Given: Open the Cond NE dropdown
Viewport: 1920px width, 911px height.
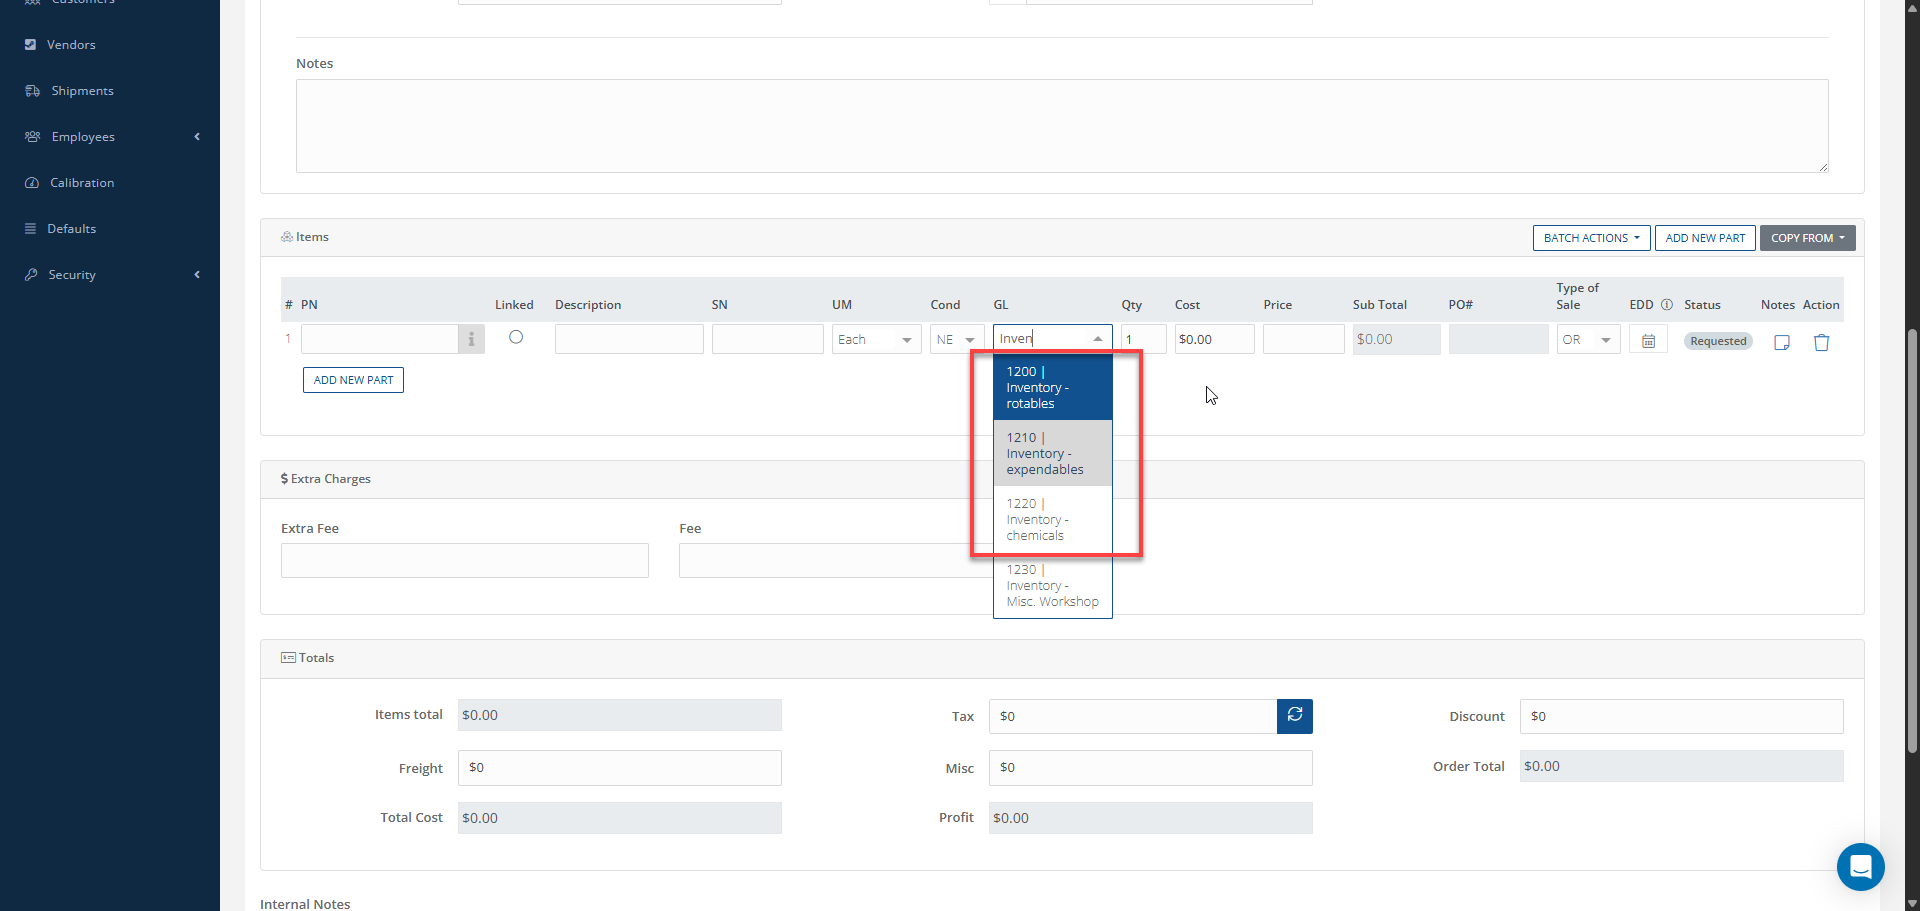Looking at the screenshot, I should (x=956, y=340).
